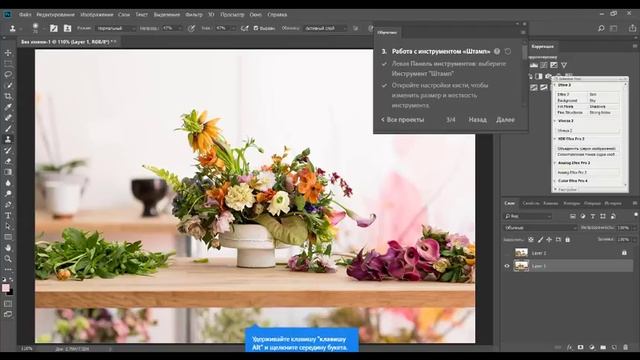
Task: Show Layer 2 via its visibility box
Action: [x=507, y=253]
